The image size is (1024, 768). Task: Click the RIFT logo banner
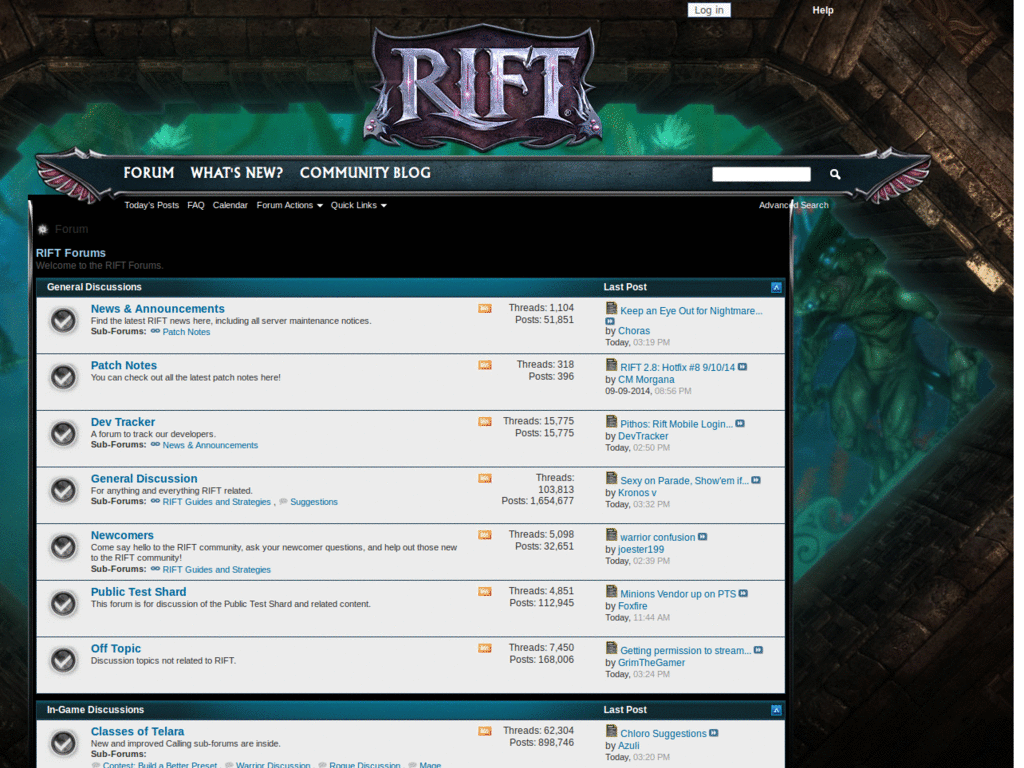[483, 87]
